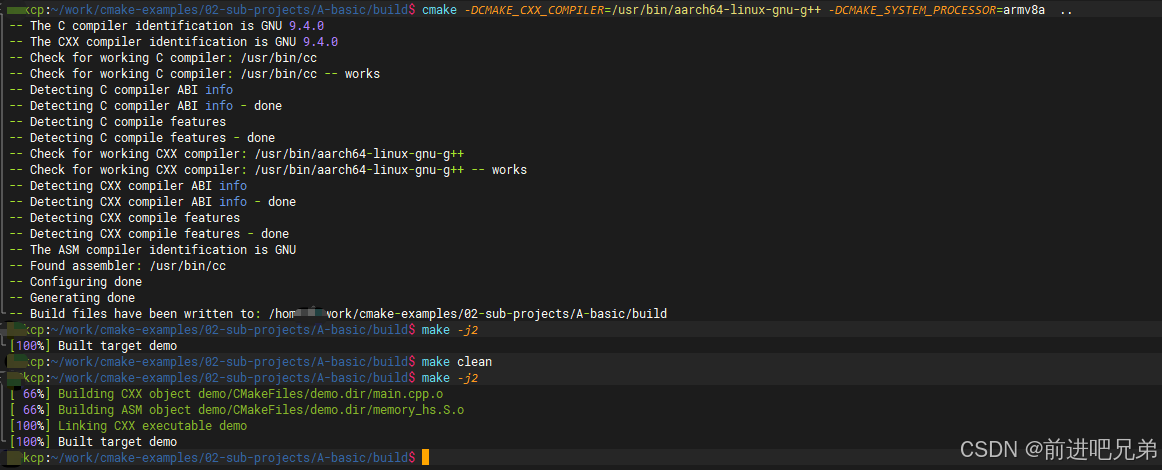Click 'Built target demo' line below 'Linking CXX executable'
The image size is (1162, 470).
(x=93, y=442)
